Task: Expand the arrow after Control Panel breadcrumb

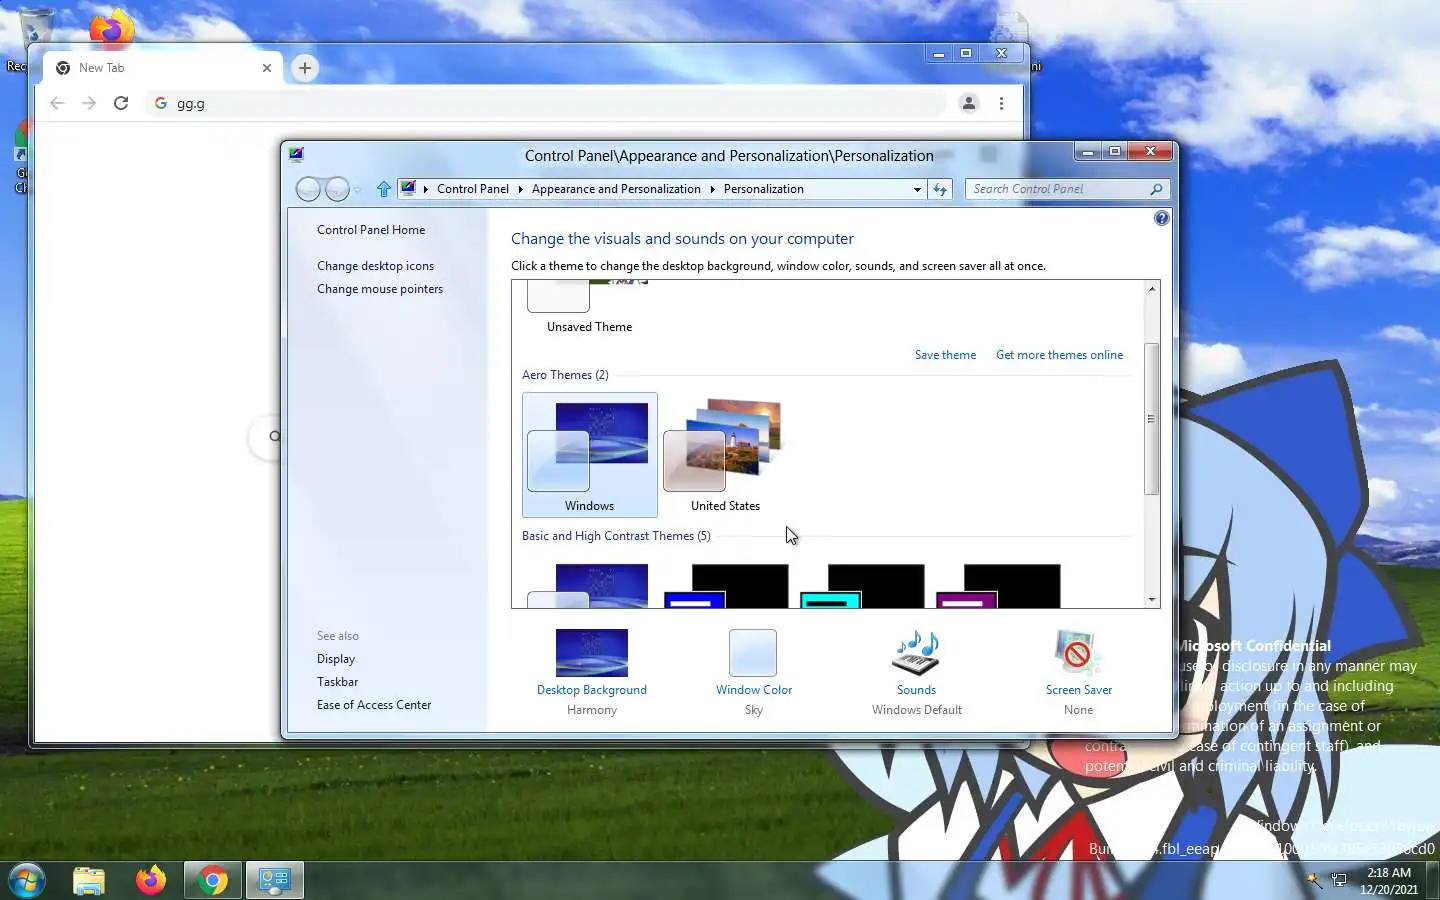Action: pos(520,189)
